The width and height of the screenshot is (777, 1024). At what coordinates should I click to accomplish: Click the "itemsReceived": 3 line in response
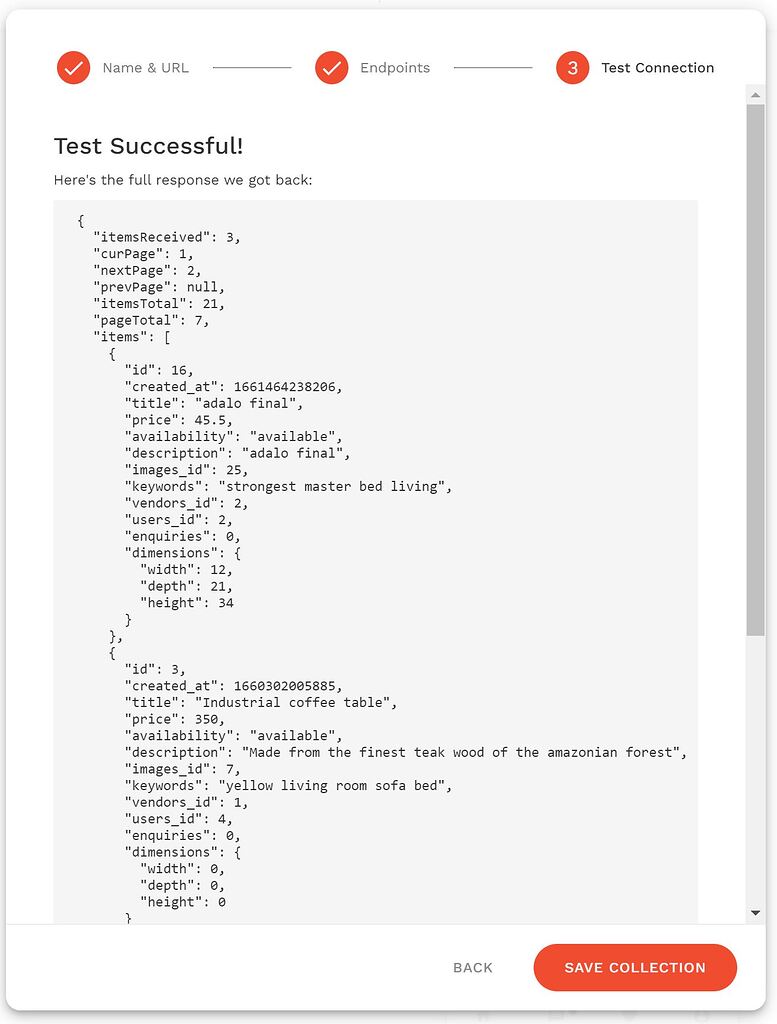click(x=167, y=237)
